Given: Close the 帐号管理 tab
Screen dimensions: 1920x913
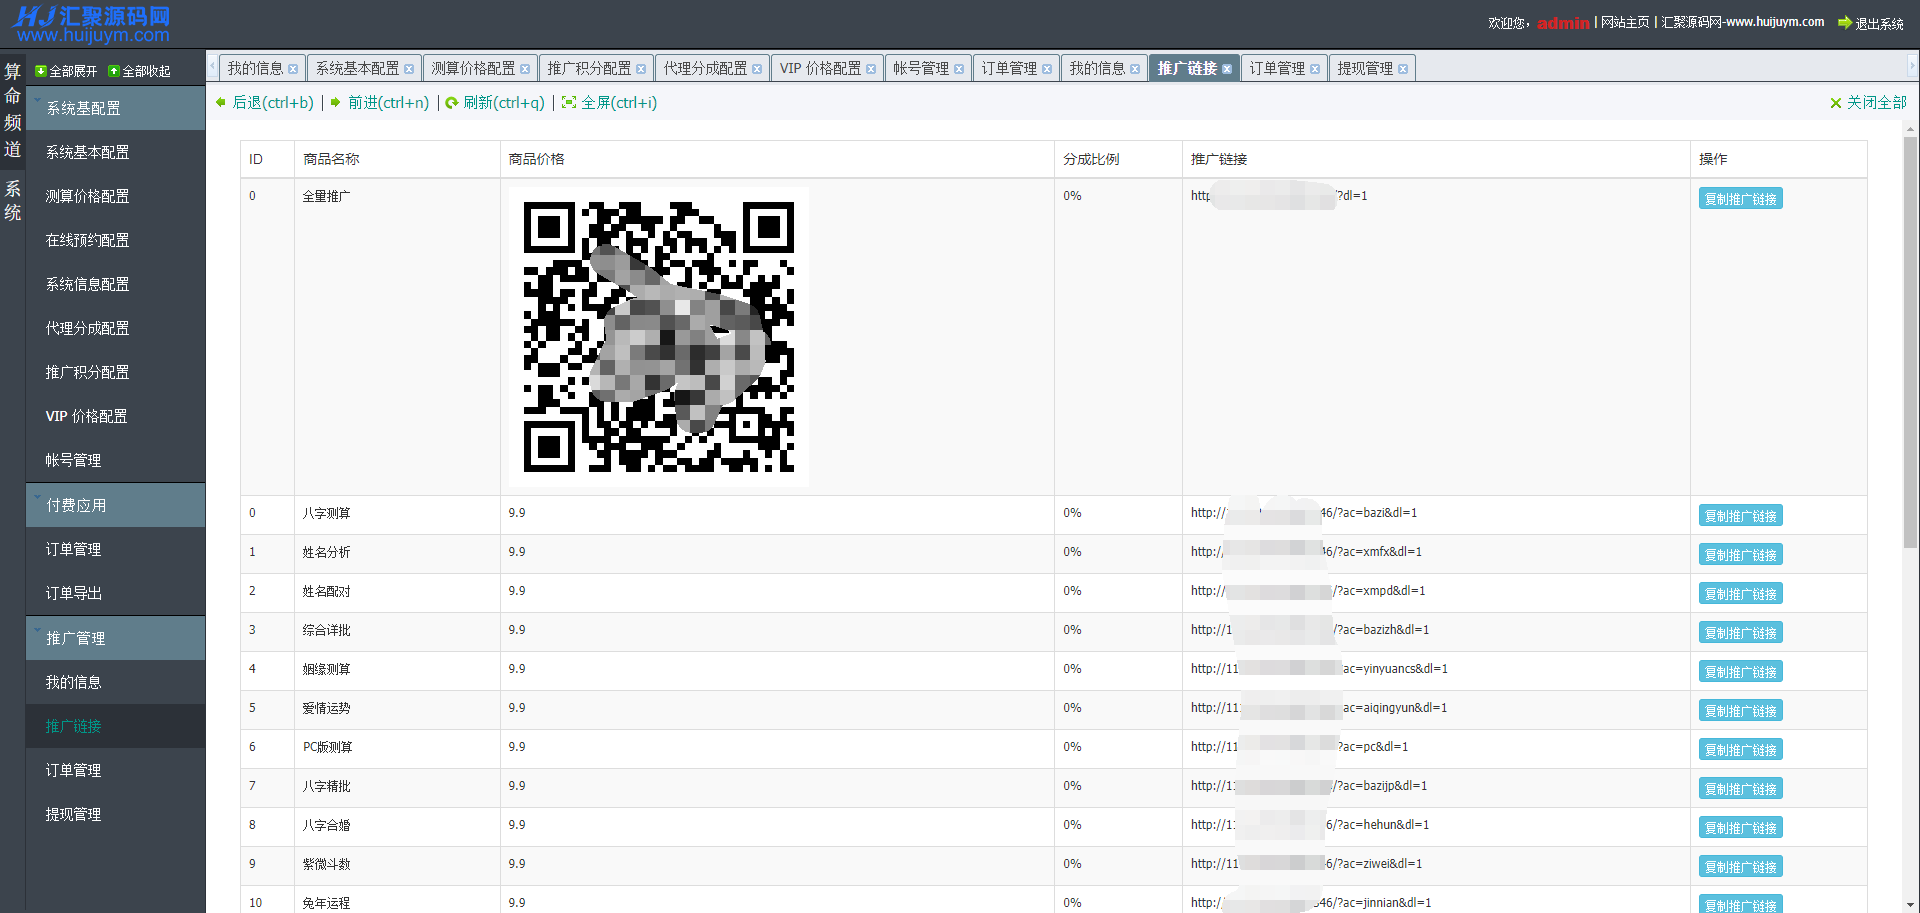Looking at the screenshot, I should coord(959,69).
